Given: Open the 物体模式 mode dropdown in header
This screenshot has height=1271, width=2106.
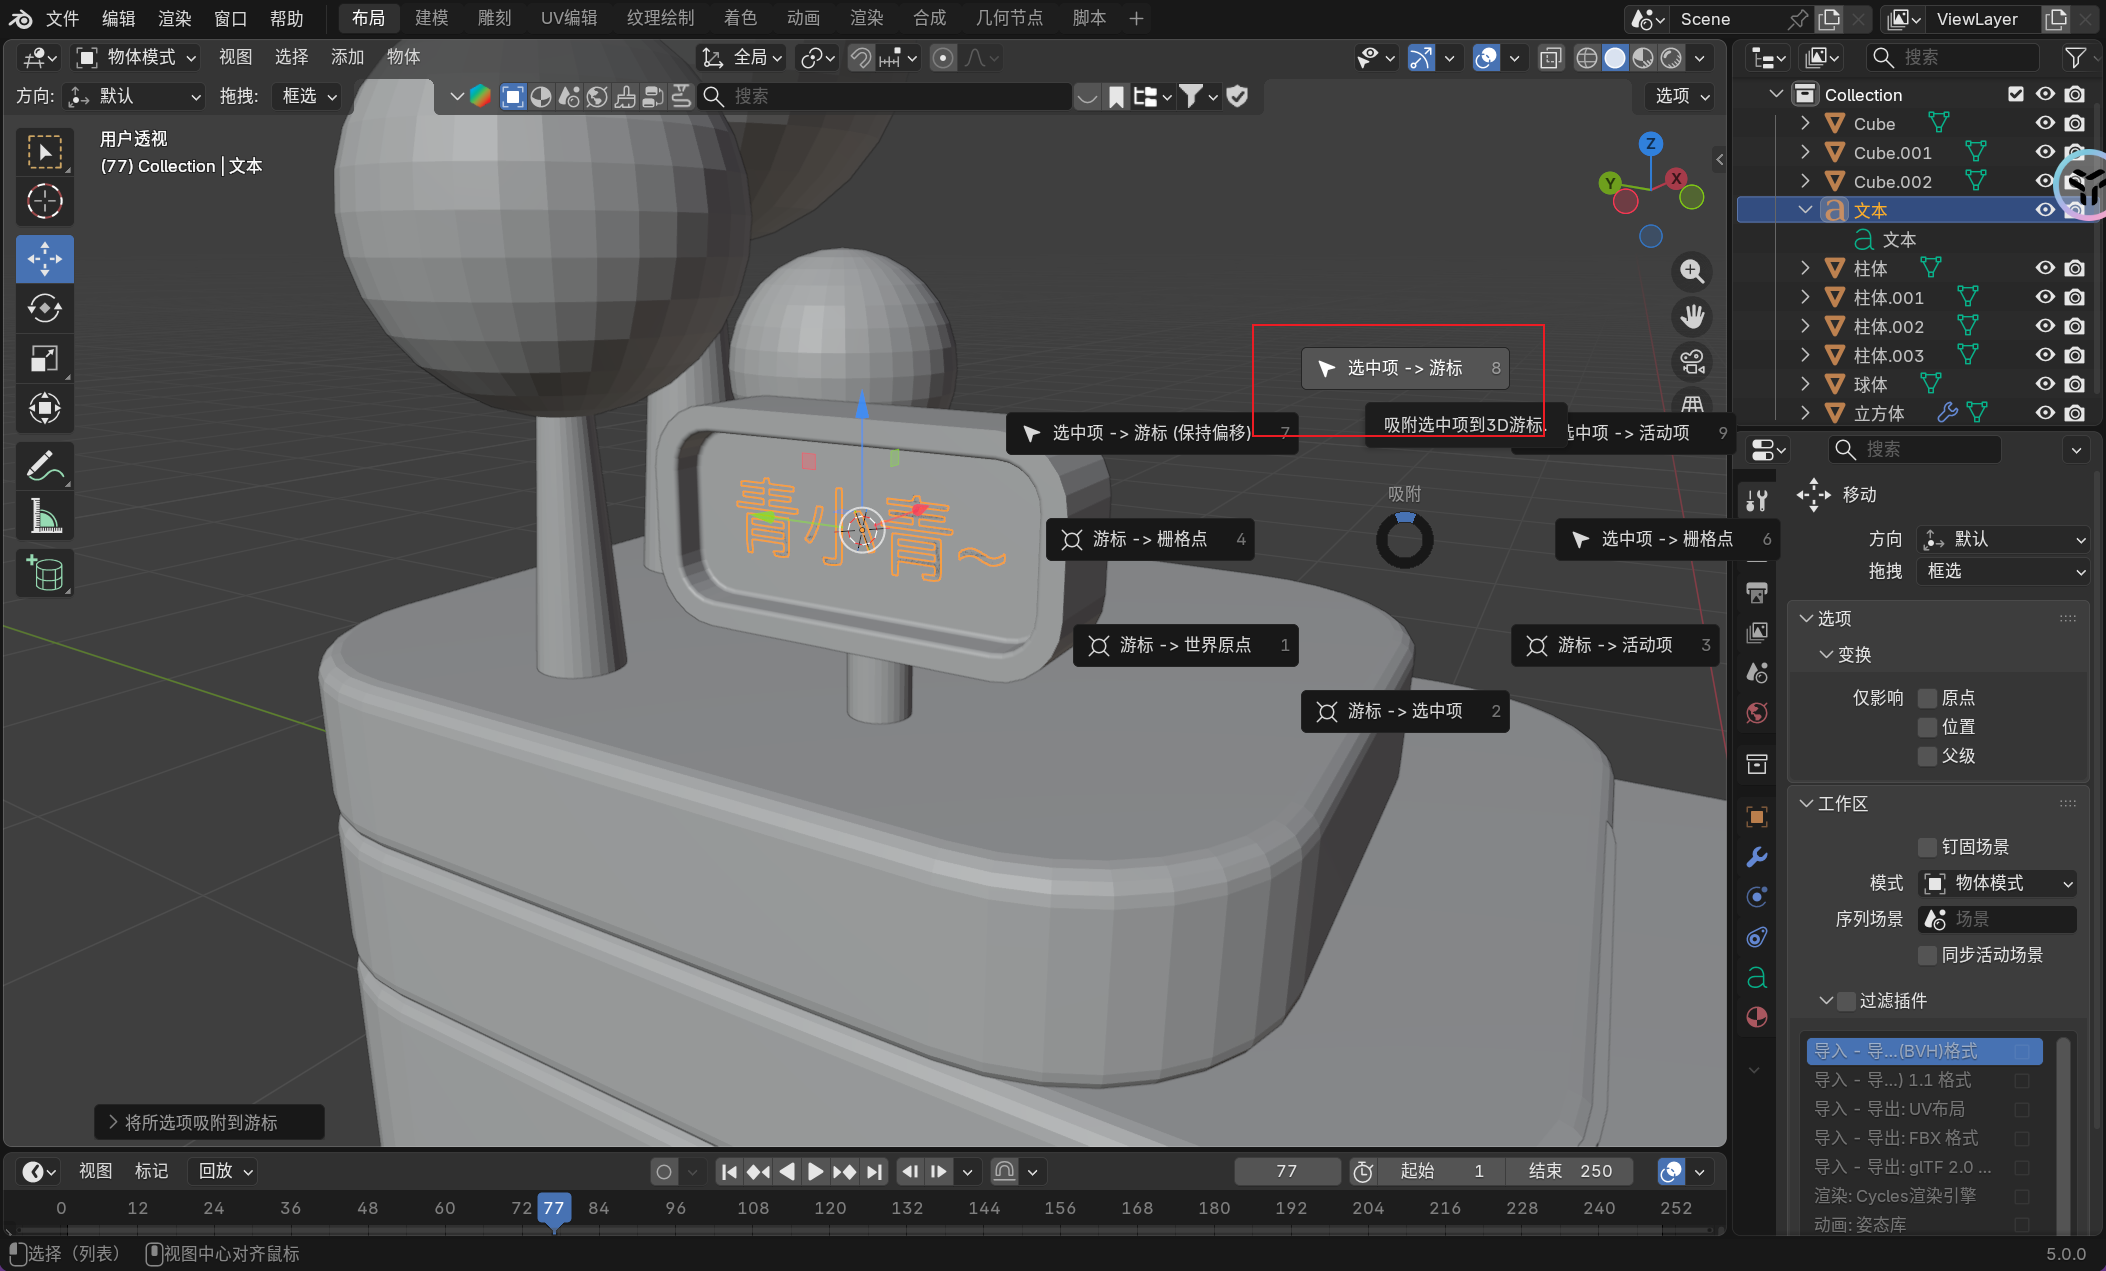Looking at the screenshot, I should [137, 57].
